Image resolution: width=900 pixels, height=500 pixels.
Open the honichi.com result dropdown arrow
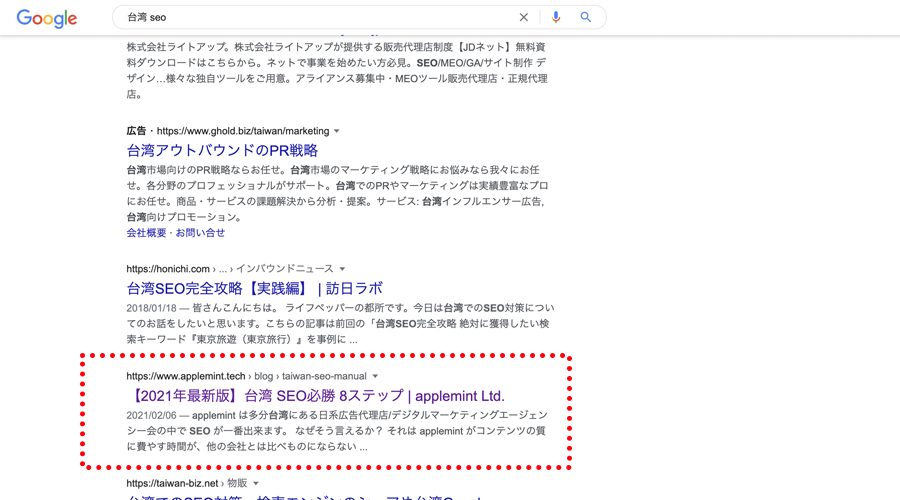(x=343, y=269)
